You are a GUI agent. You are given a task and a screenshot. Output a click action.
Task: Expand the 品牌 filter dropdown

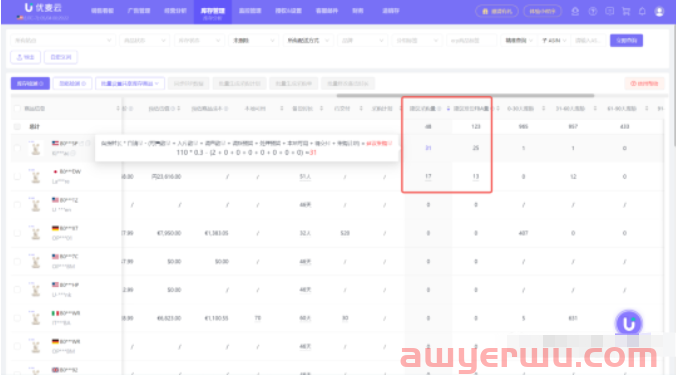362,41
